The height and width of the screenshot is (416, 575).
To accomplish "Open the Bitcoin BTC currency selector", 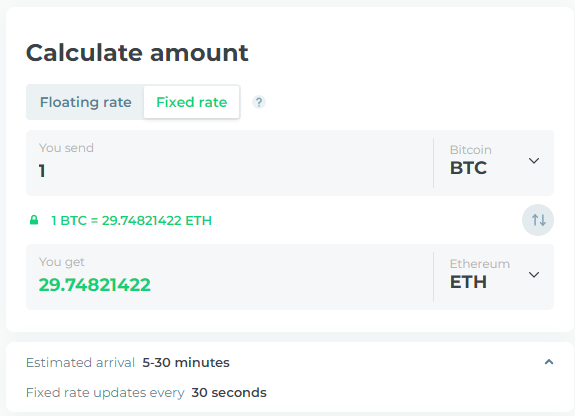I will tap(494, 163).
